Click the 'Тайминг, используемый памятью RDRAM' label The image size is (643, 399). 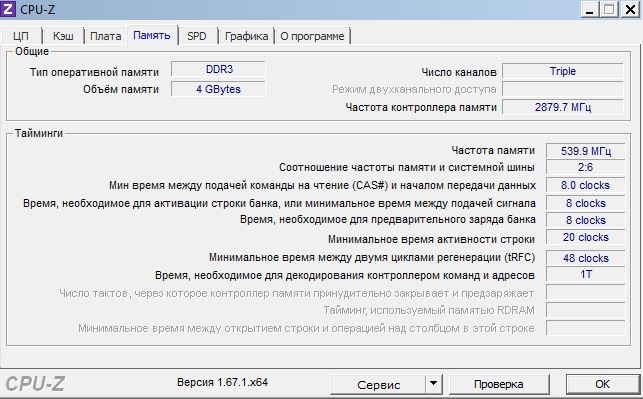click(429, 310)
